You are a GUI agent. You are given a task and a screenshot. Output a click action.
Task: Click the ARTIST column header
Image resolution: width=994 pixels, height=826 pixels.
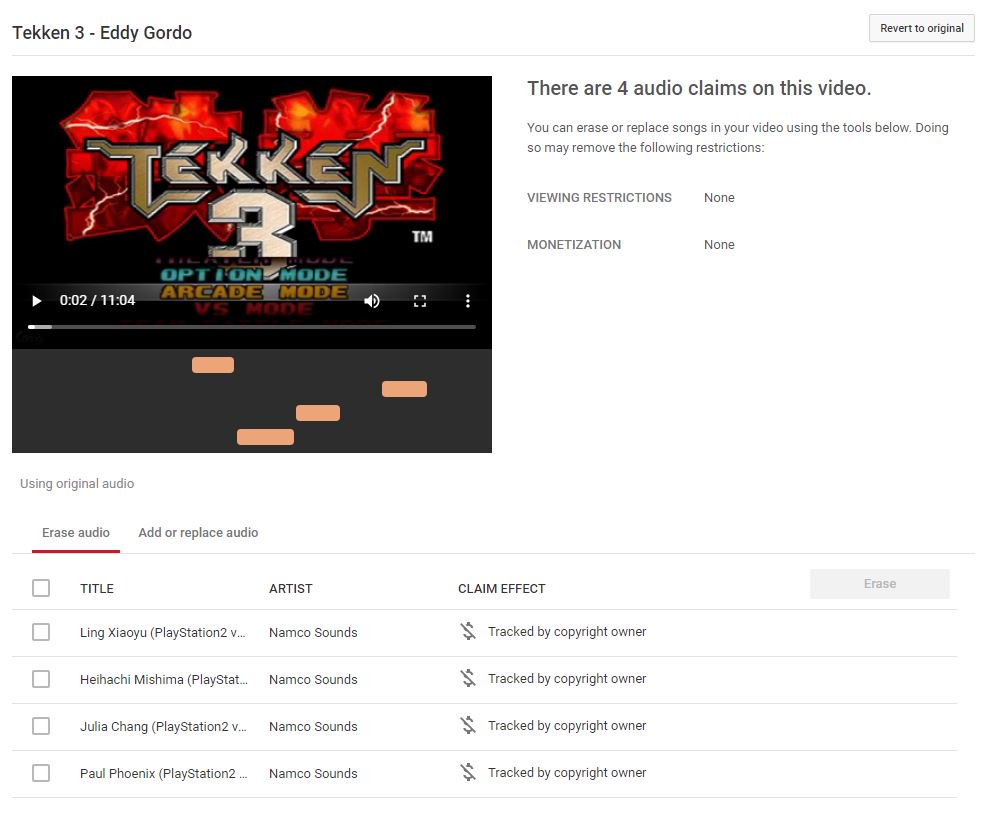click(290, 588)
